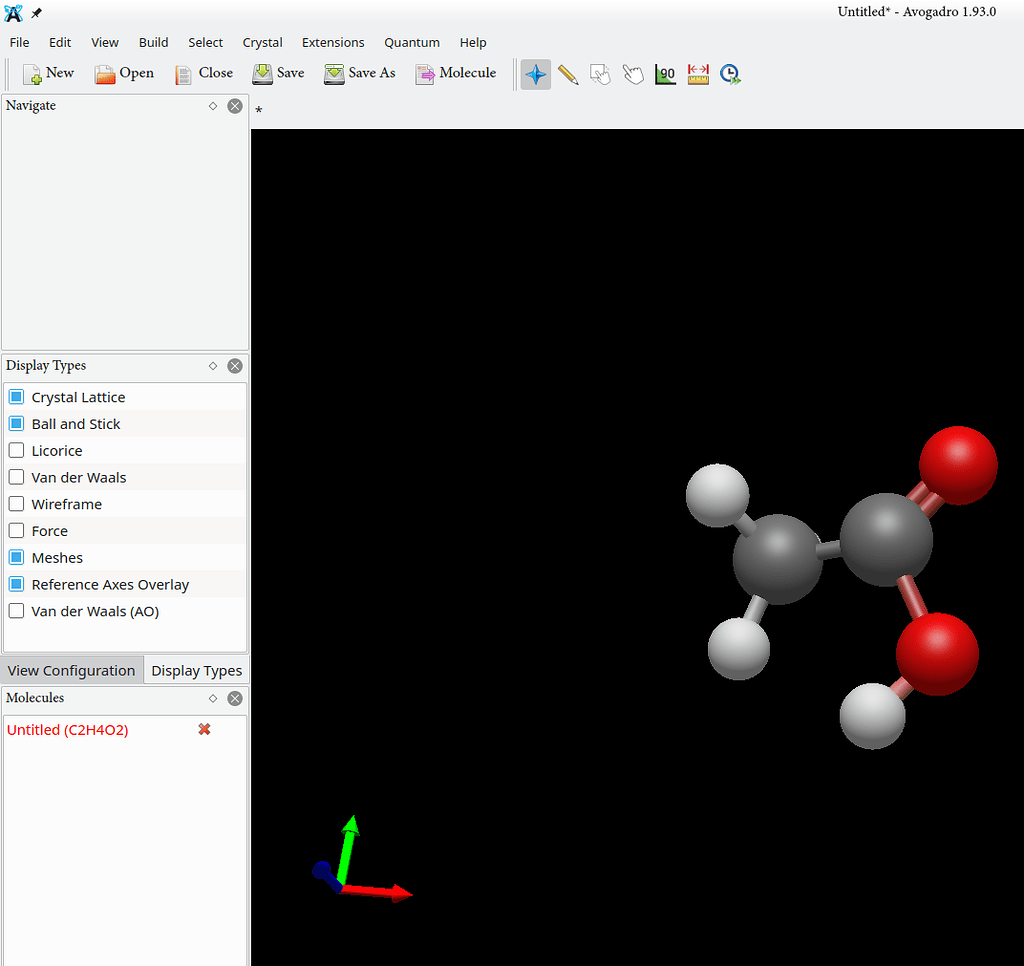Click the reference axes overlay in viewport
This screenshot has height=966, width=1024.
361,858
